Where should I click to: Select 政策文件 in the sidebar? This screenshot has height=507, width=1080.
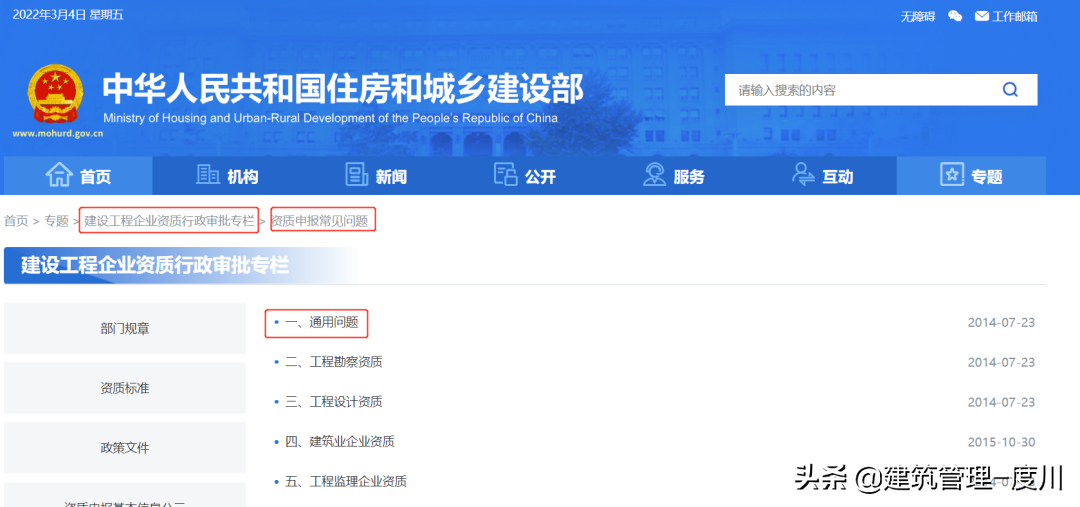coord(125,448)
